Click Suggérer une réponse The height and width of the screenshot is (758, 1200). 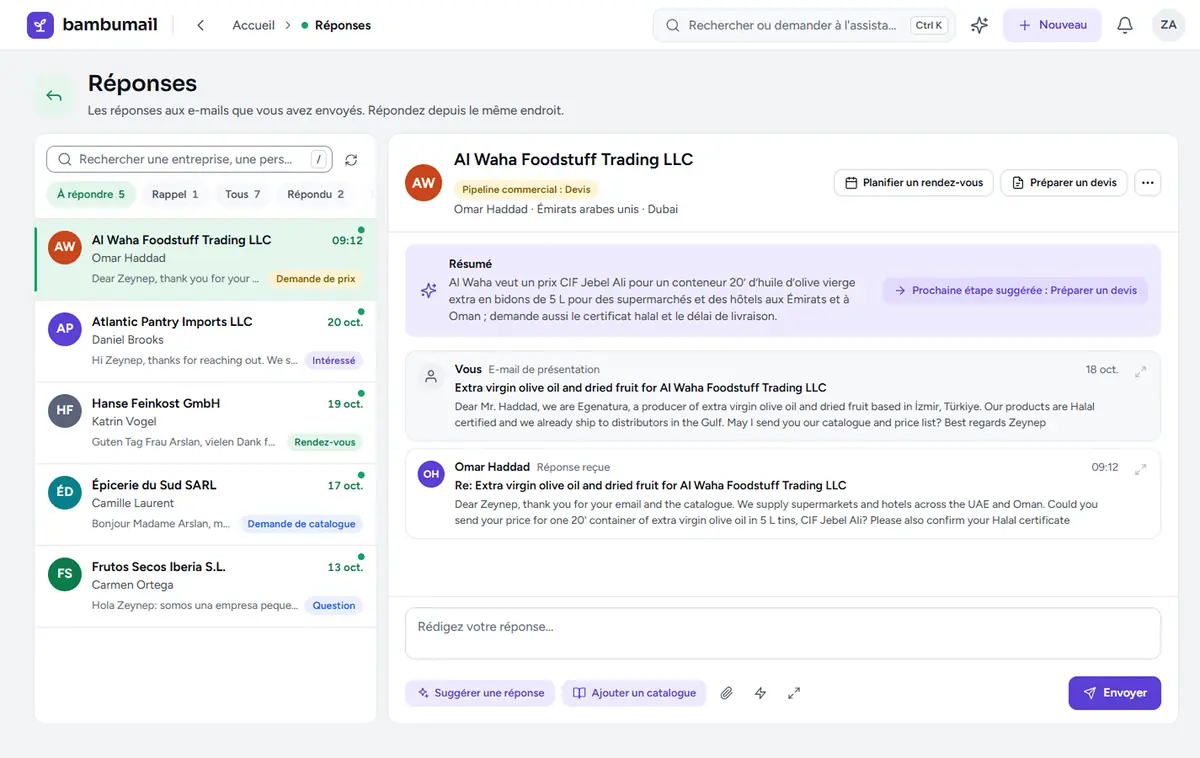coord(480,693)
